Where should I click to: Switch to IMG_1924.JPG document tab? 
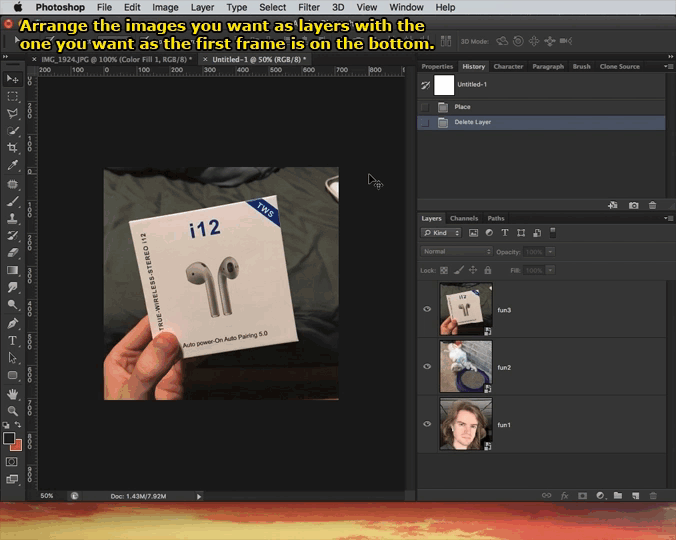point(116,59)
